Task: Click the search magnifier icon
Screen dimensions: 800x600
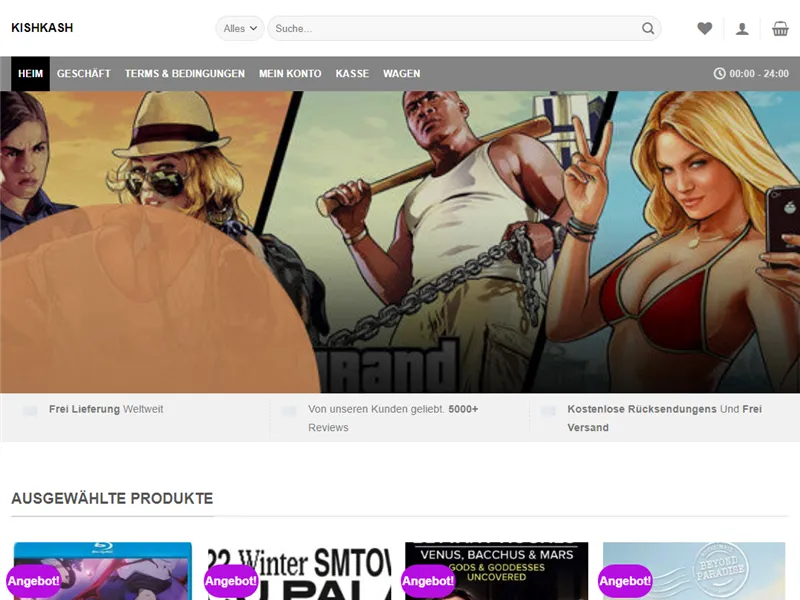Action: [x=648, y=29]
